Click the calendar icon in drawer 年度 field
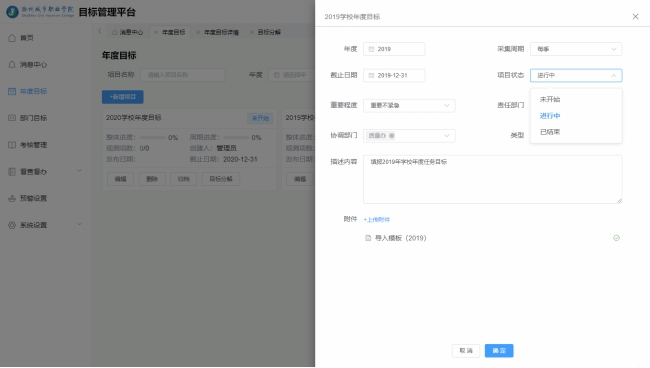The width and height of the screenshot is (650, 368). click(x=371, y=49)
